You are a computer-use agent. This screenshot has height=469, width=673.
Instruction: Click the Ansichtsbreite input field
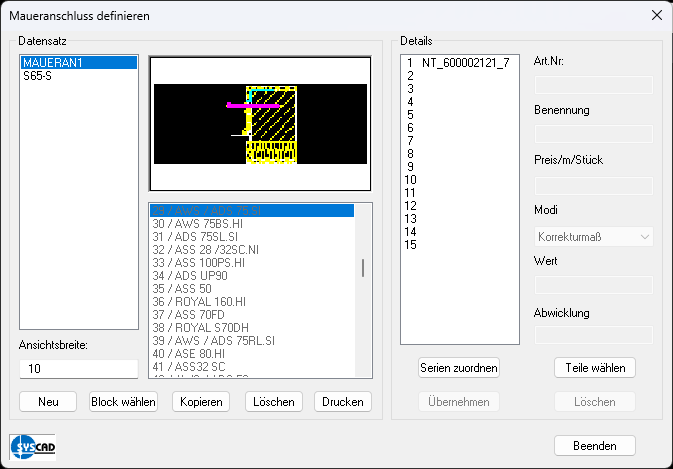[79, 369]
